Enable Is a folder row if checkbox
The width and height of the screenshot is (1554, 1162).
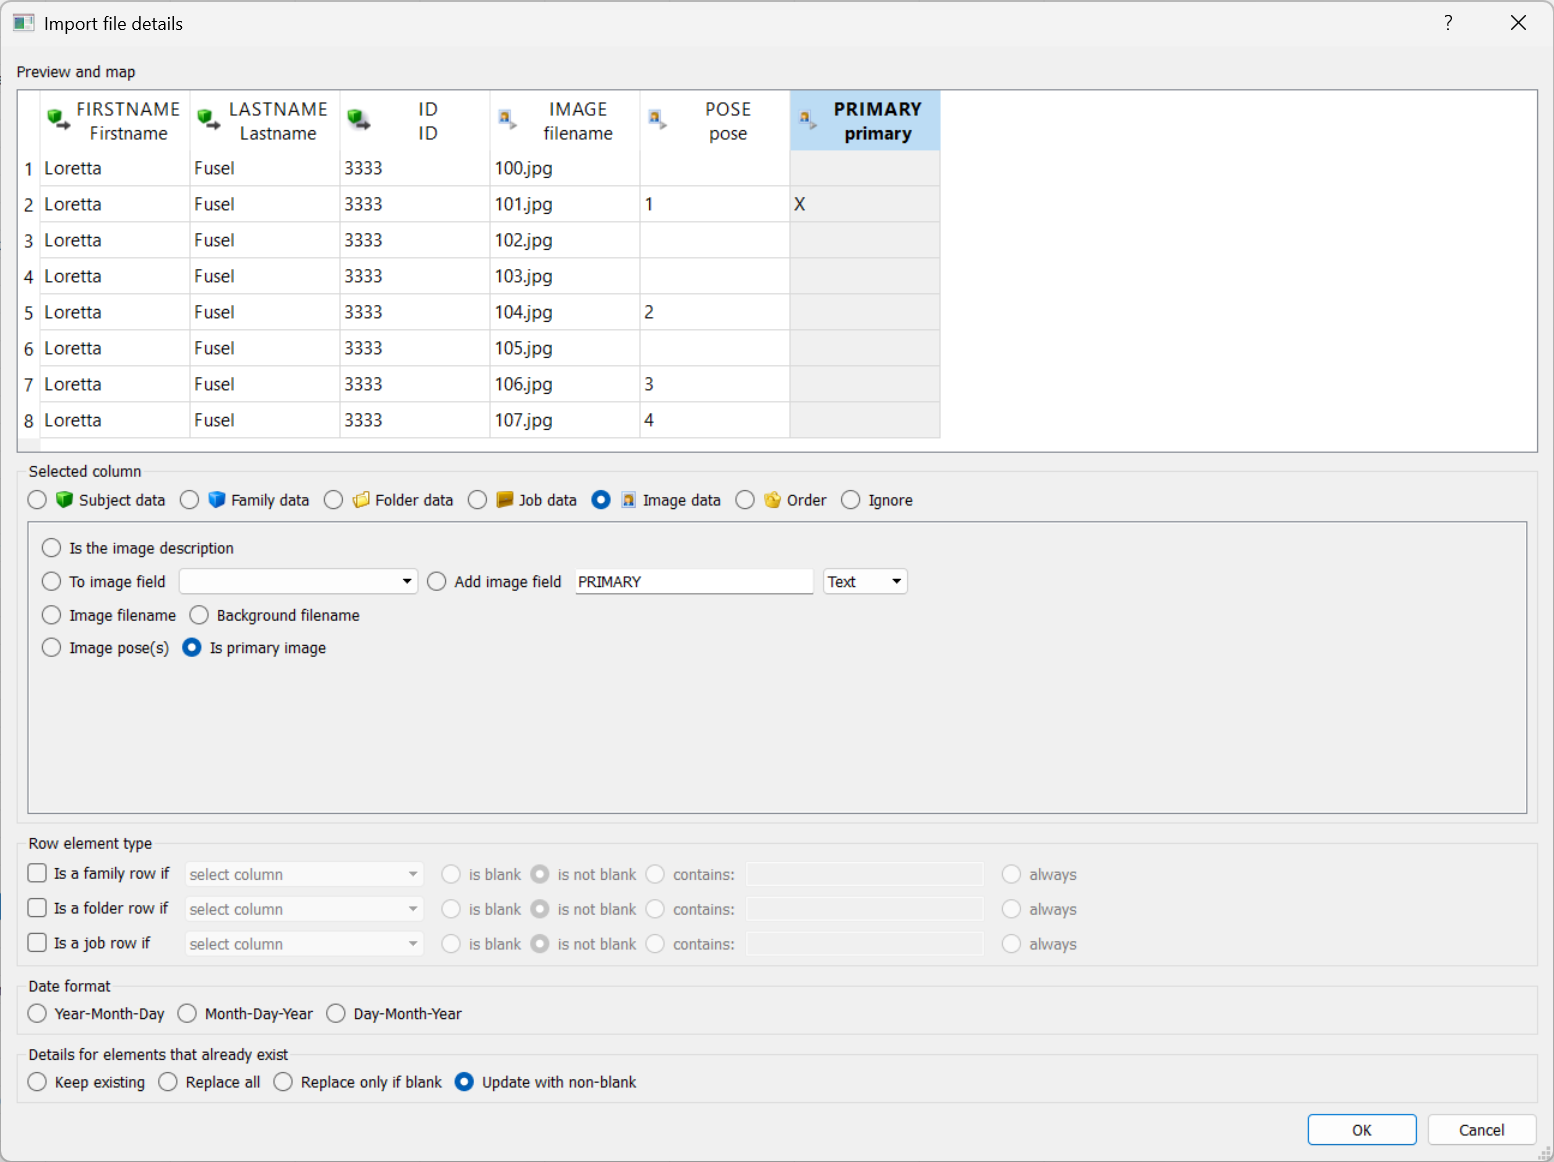coord(37,908)
